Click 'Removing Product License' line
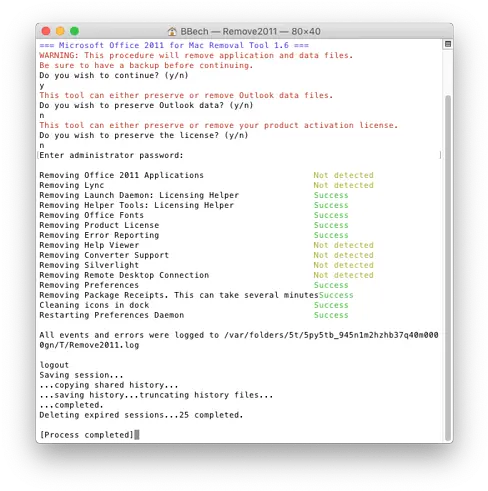488x491 pixels. 99,225
